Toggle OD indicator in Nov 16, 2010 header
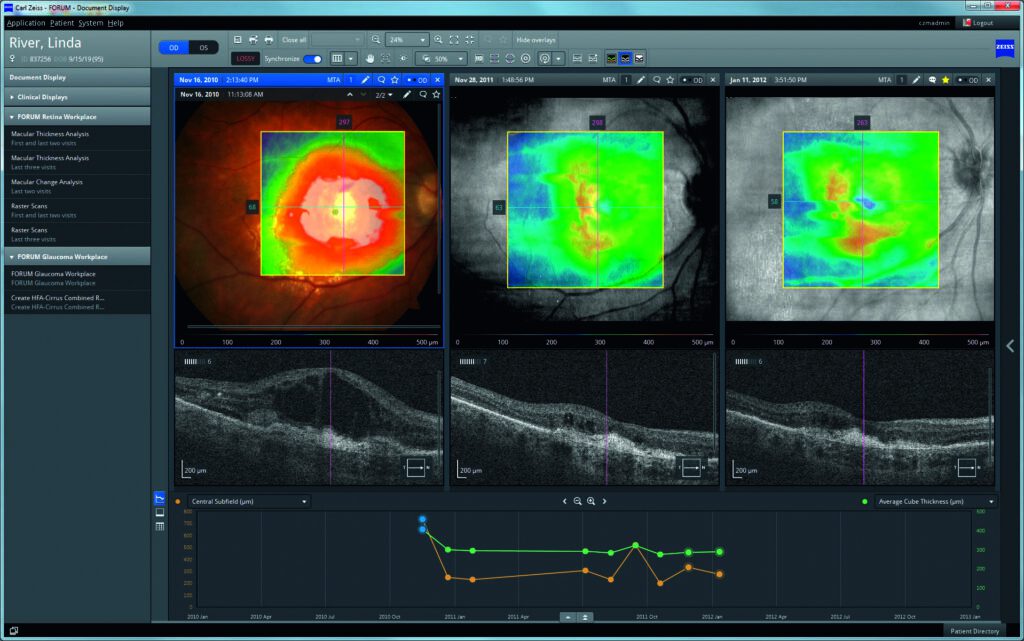 tap(418, 80)
